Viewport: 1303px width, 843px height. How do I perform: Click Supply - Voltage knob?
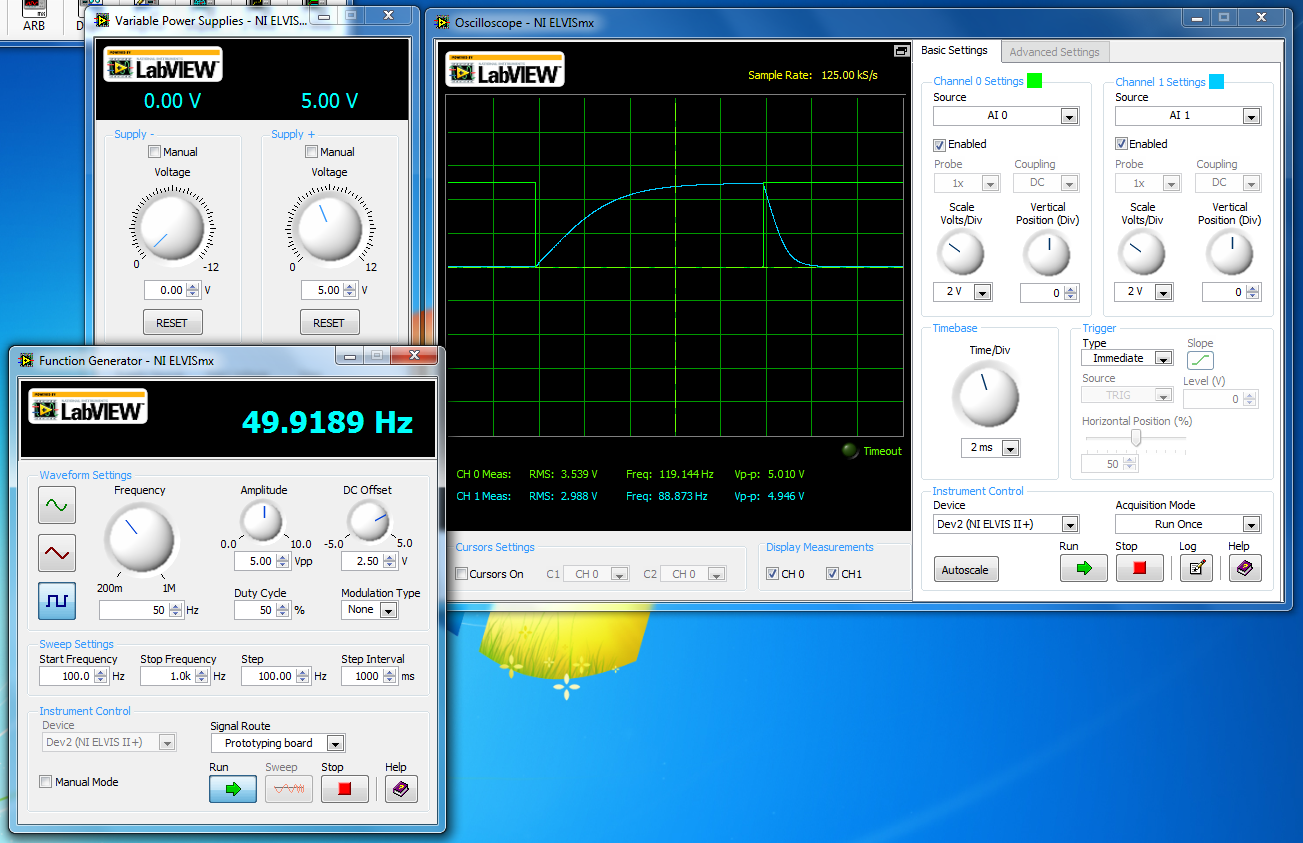[x=171, y=228]
